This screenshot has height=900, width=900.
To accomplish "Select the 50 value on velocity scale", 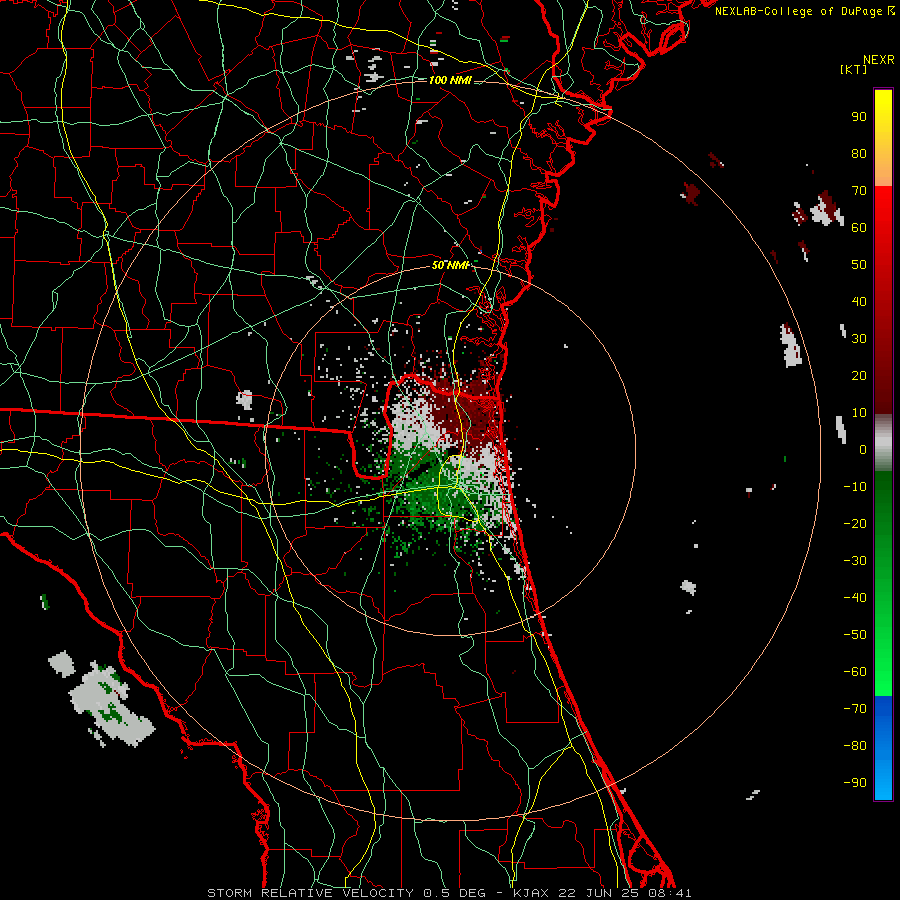I will tap(859, 265).
